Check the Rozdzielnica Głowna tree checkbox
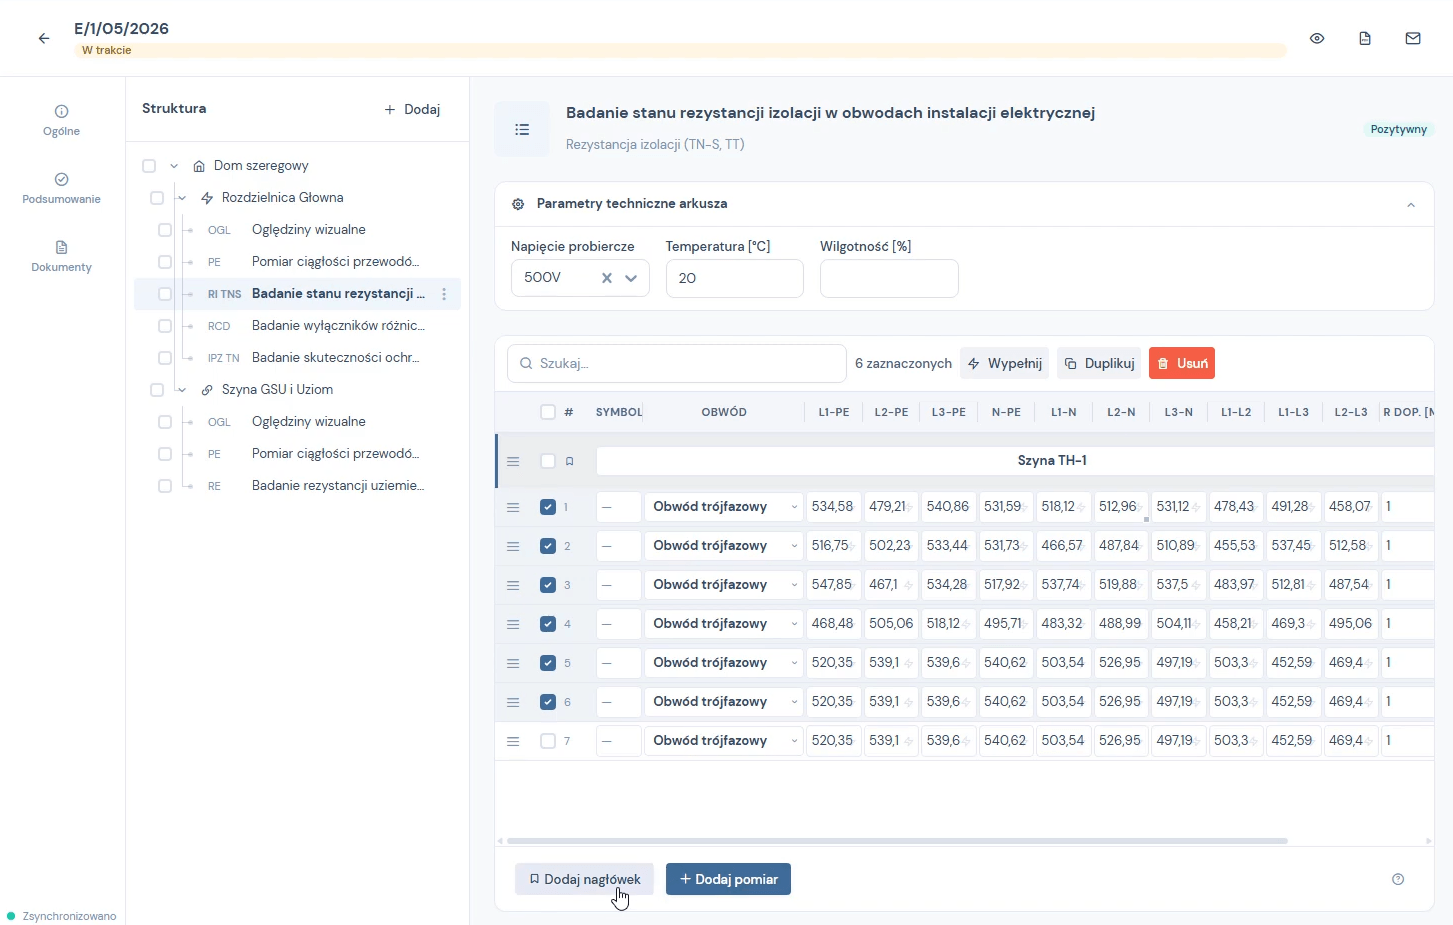The width and height of the screenshot is (1453, 925). click(157, 198)
